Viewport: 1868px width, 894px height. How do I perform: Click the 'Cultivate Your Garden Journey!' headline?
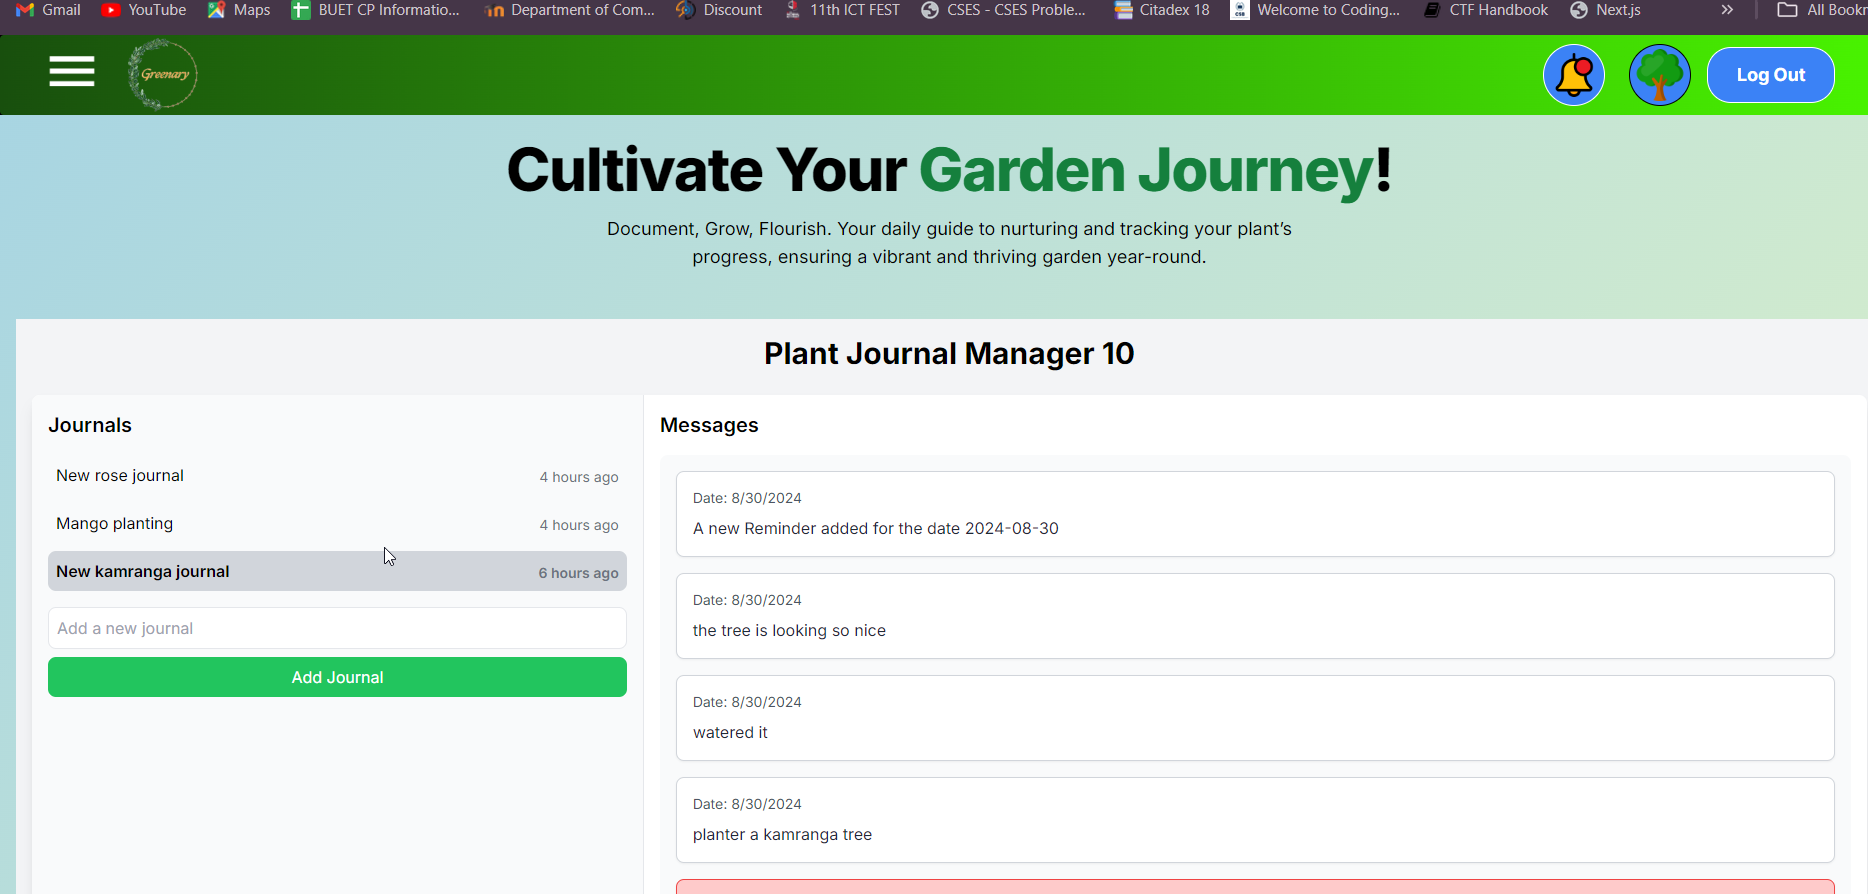(949, 170)
